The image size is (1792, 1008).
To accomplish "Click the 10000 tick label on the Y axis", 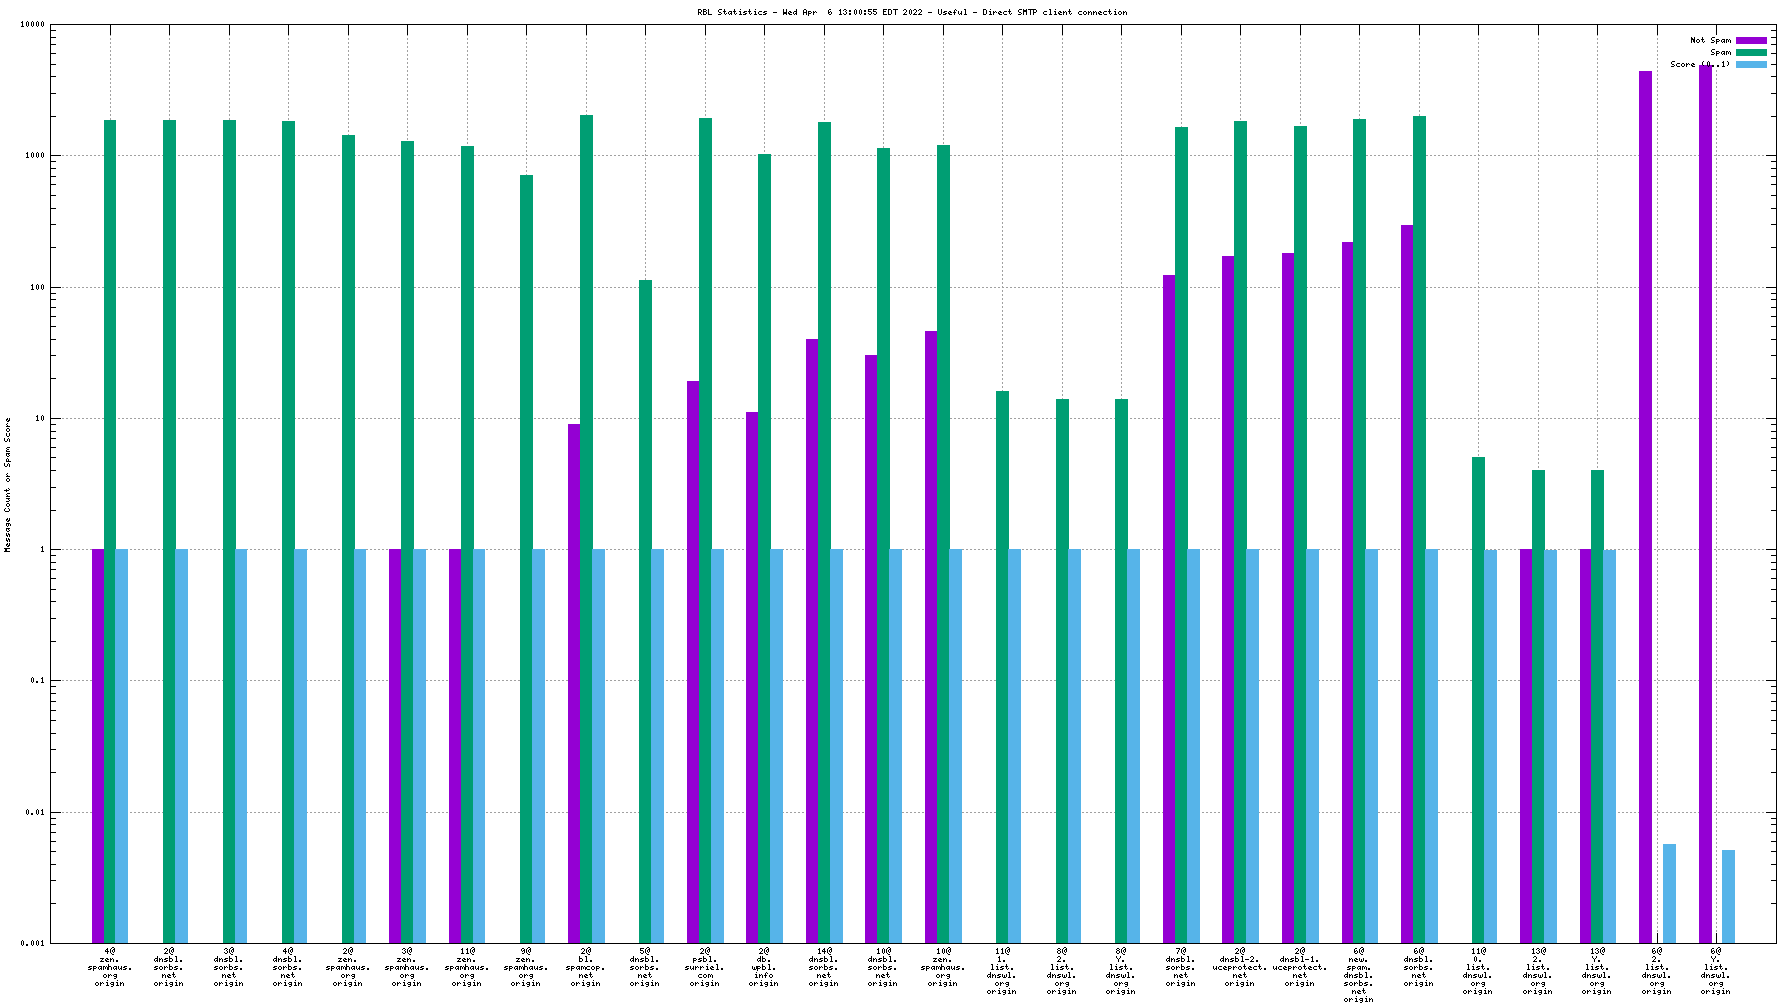I will click(x=33, y=25).
